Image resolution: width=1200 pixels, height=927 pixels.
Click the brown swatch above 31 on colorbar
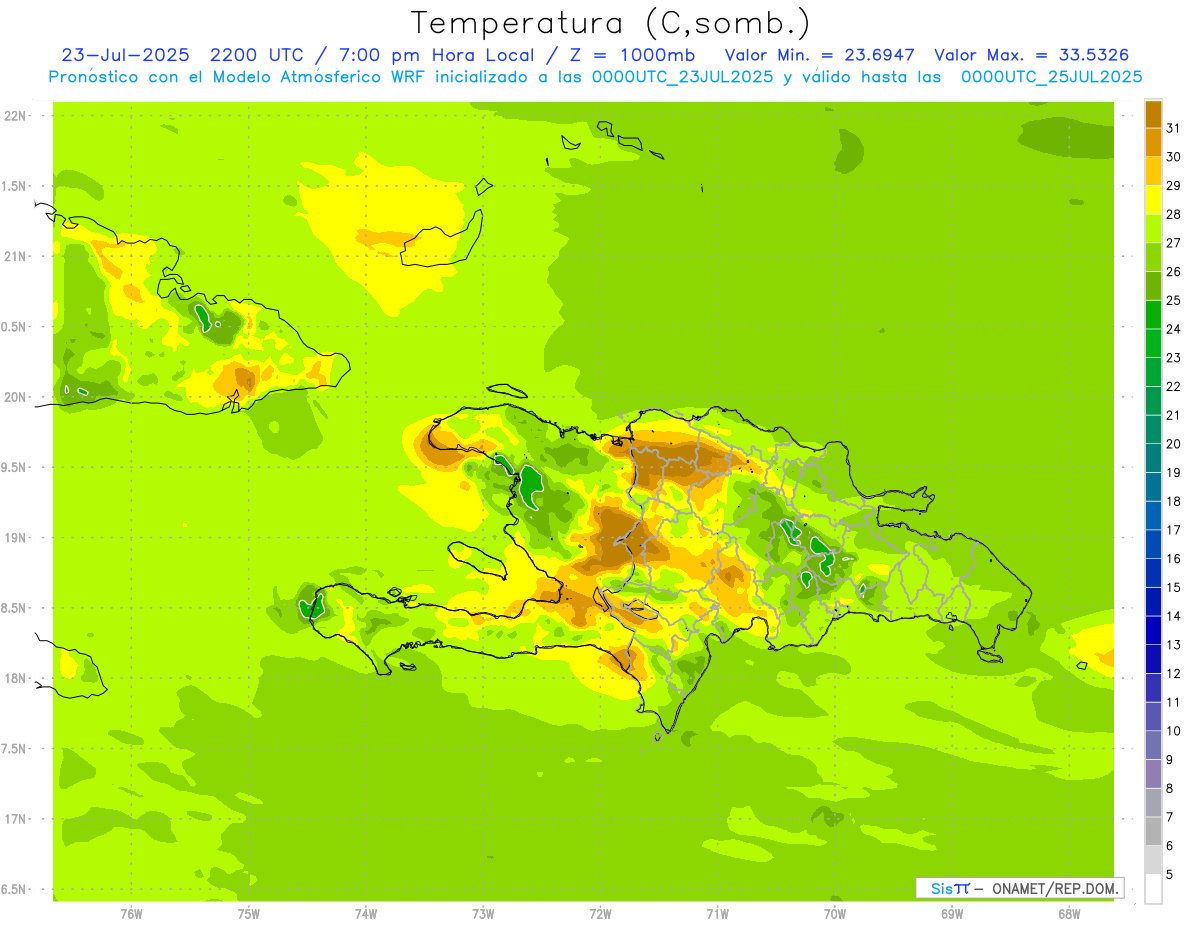pyautogui.click(x=1153, y=114)
